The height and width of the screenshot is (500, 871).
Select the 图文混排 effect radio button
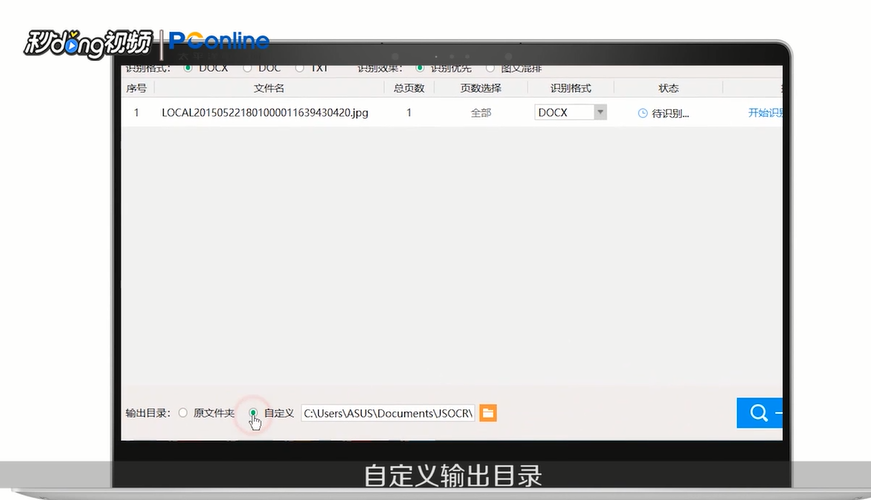point(490,68)
